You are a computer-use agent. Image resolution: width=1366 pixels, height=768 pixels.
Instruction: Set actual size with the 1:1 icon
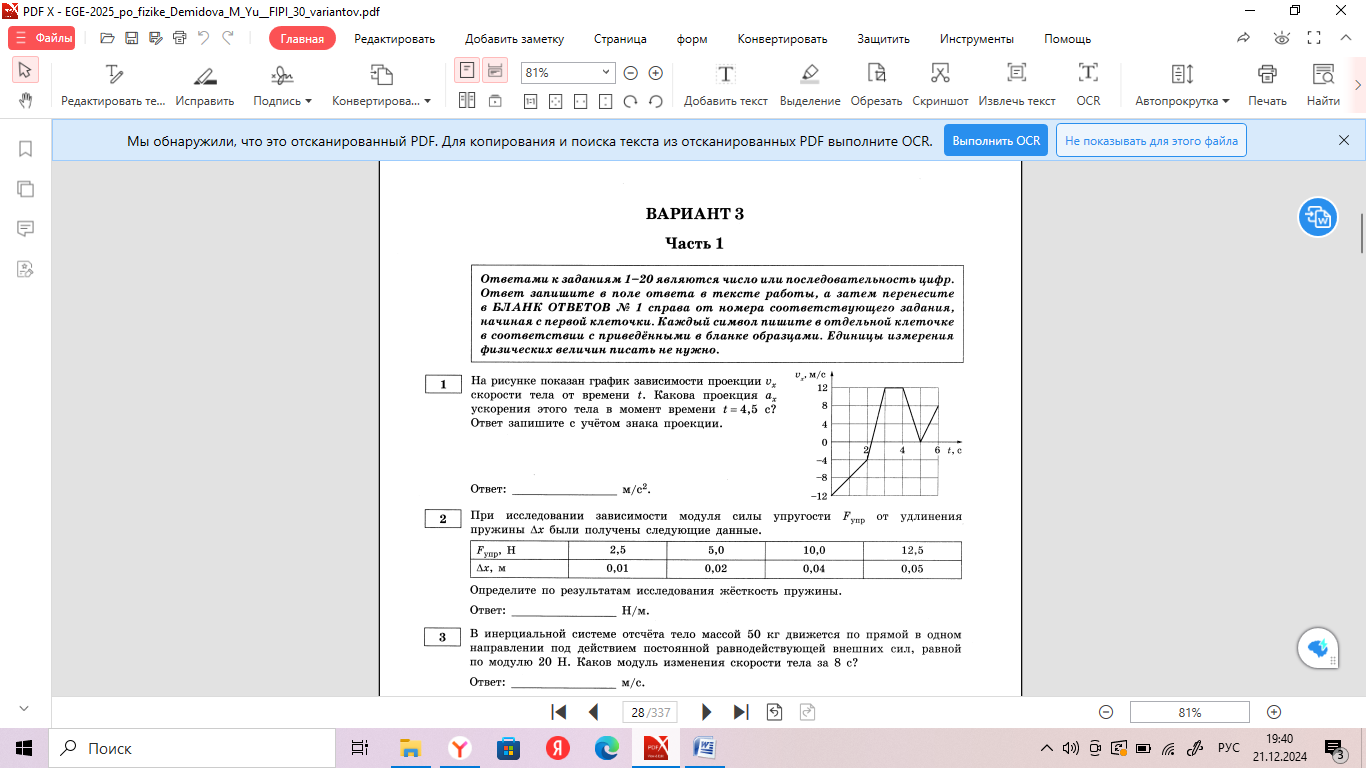pos(530,101)
